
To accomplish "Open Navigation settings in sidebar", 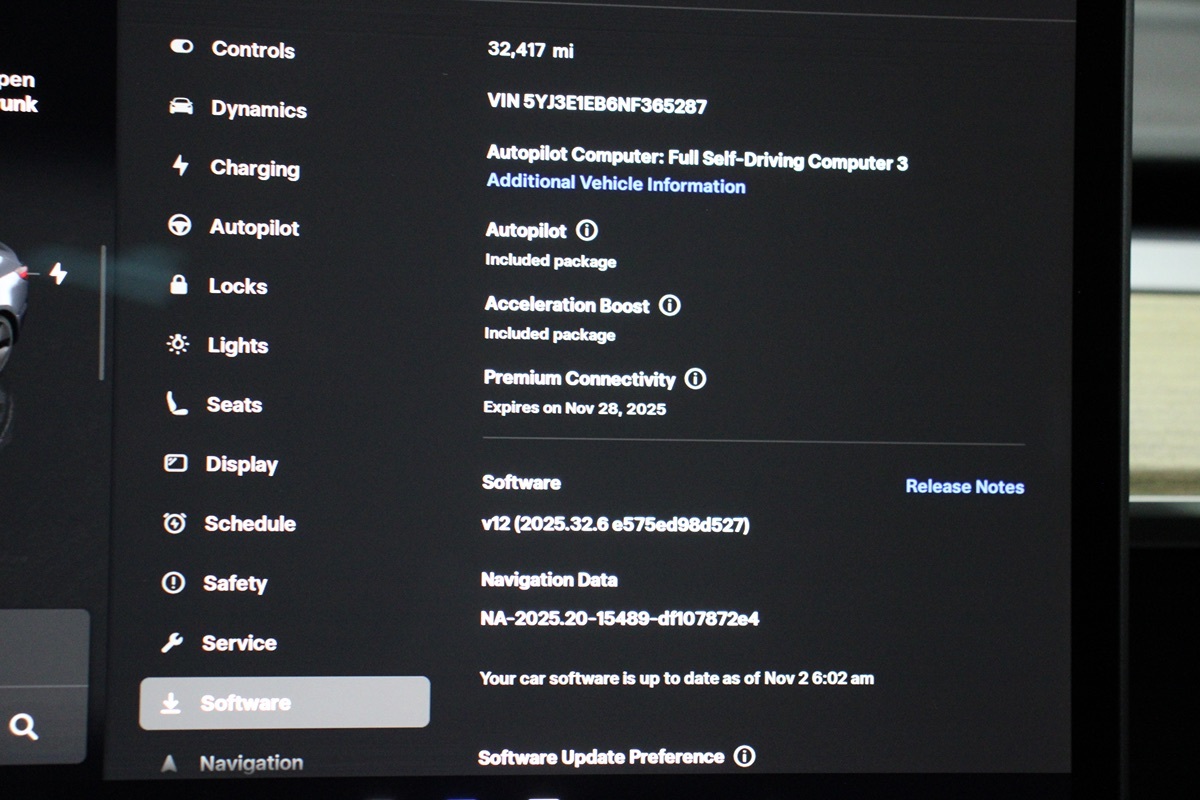I will [x=250, y=763].
